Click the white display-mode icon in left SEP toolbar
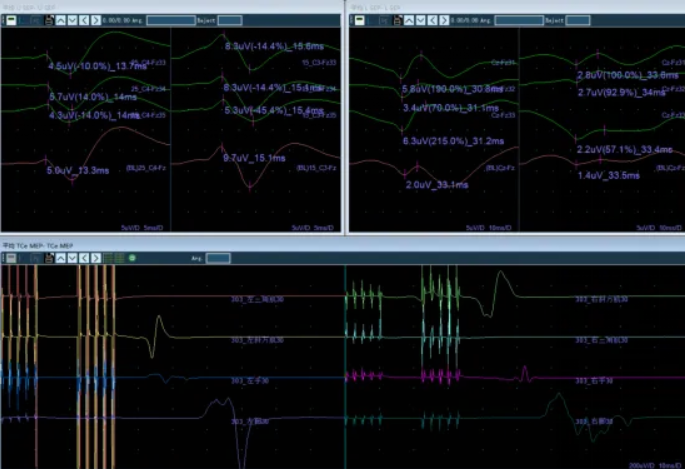The height and width of the screenshot is (469, 685). pos(11,20)
